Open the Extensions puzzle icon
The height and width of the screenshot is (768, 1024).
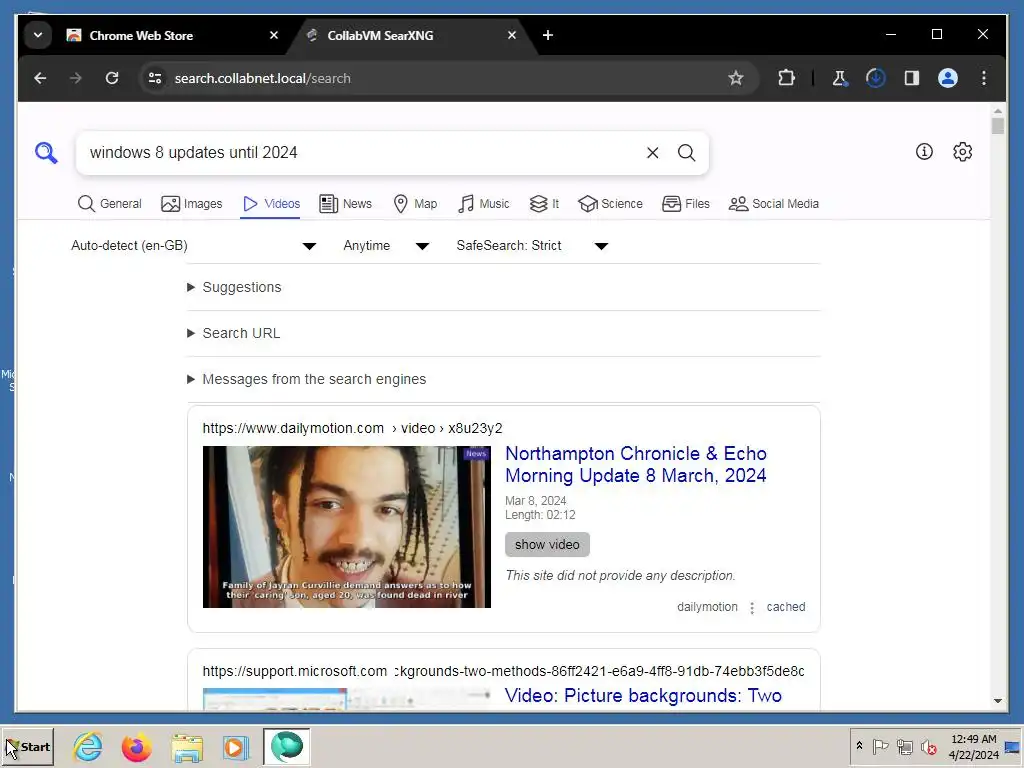(x=786, y=78)
